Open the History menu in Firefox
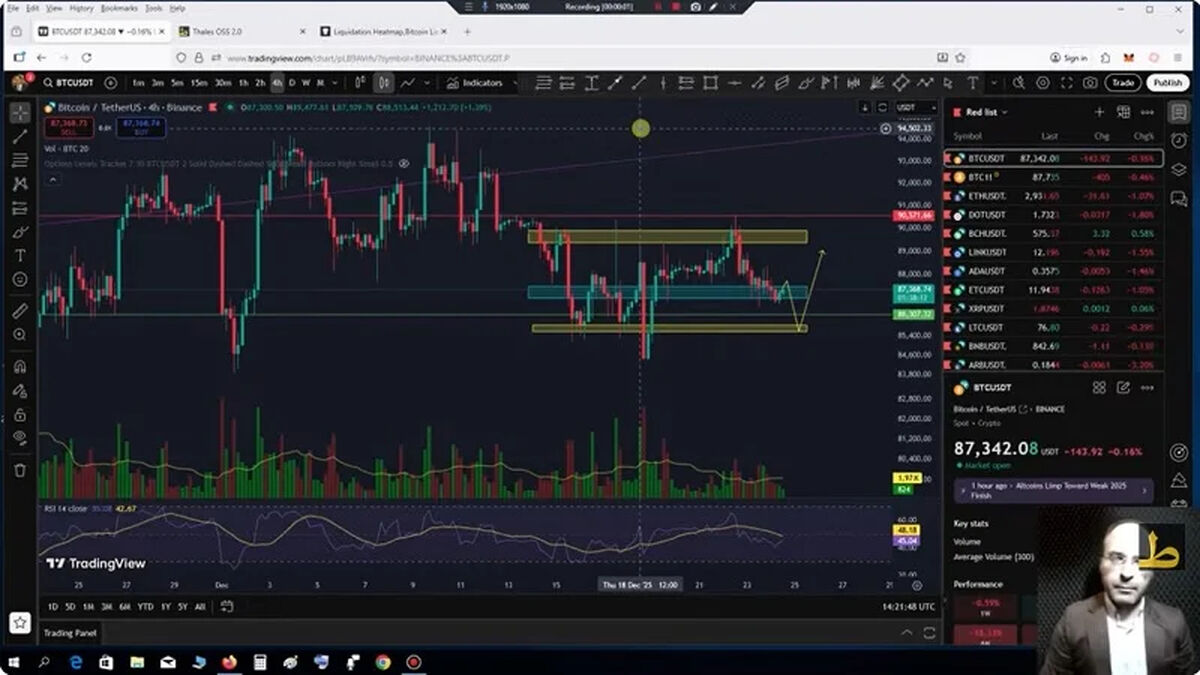 pos(81,8)
